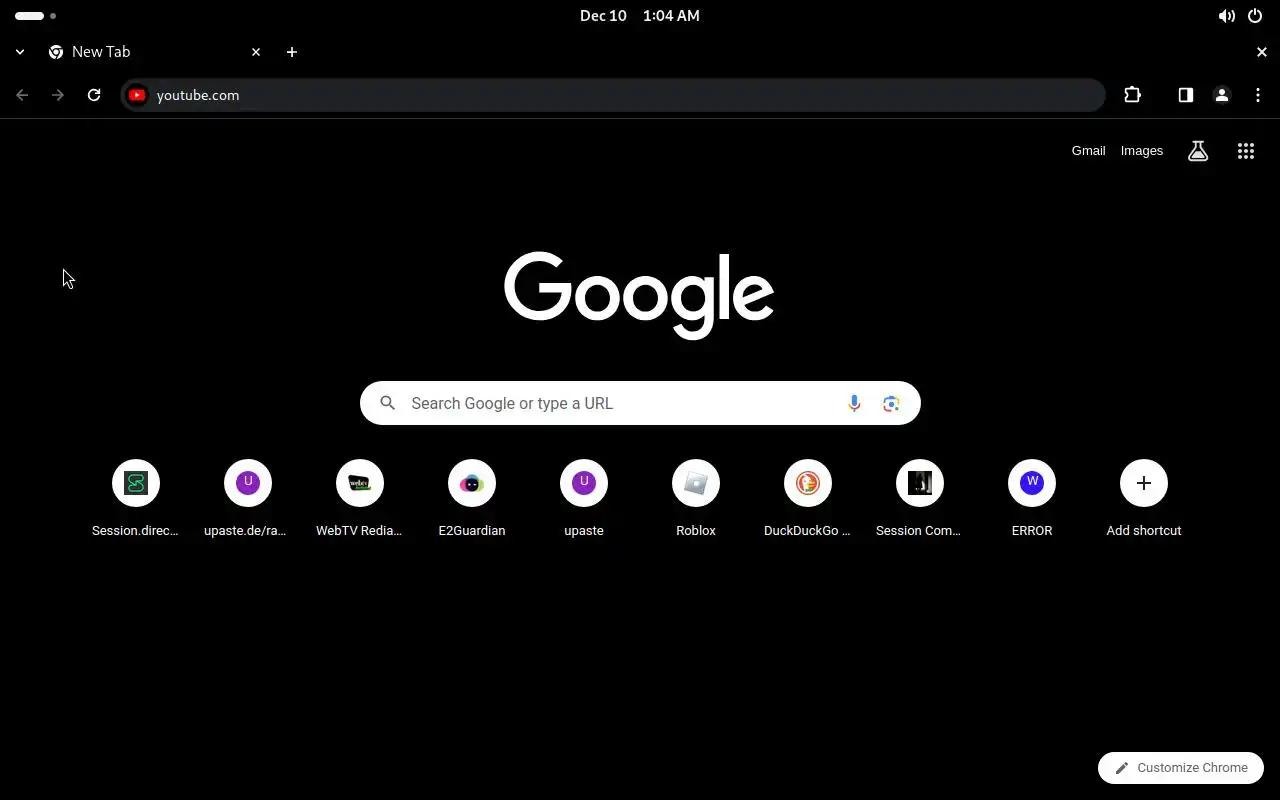Open the WebTV Redialed shortcut
This screenshot has width=1280, height=800.
click(360, 498)
